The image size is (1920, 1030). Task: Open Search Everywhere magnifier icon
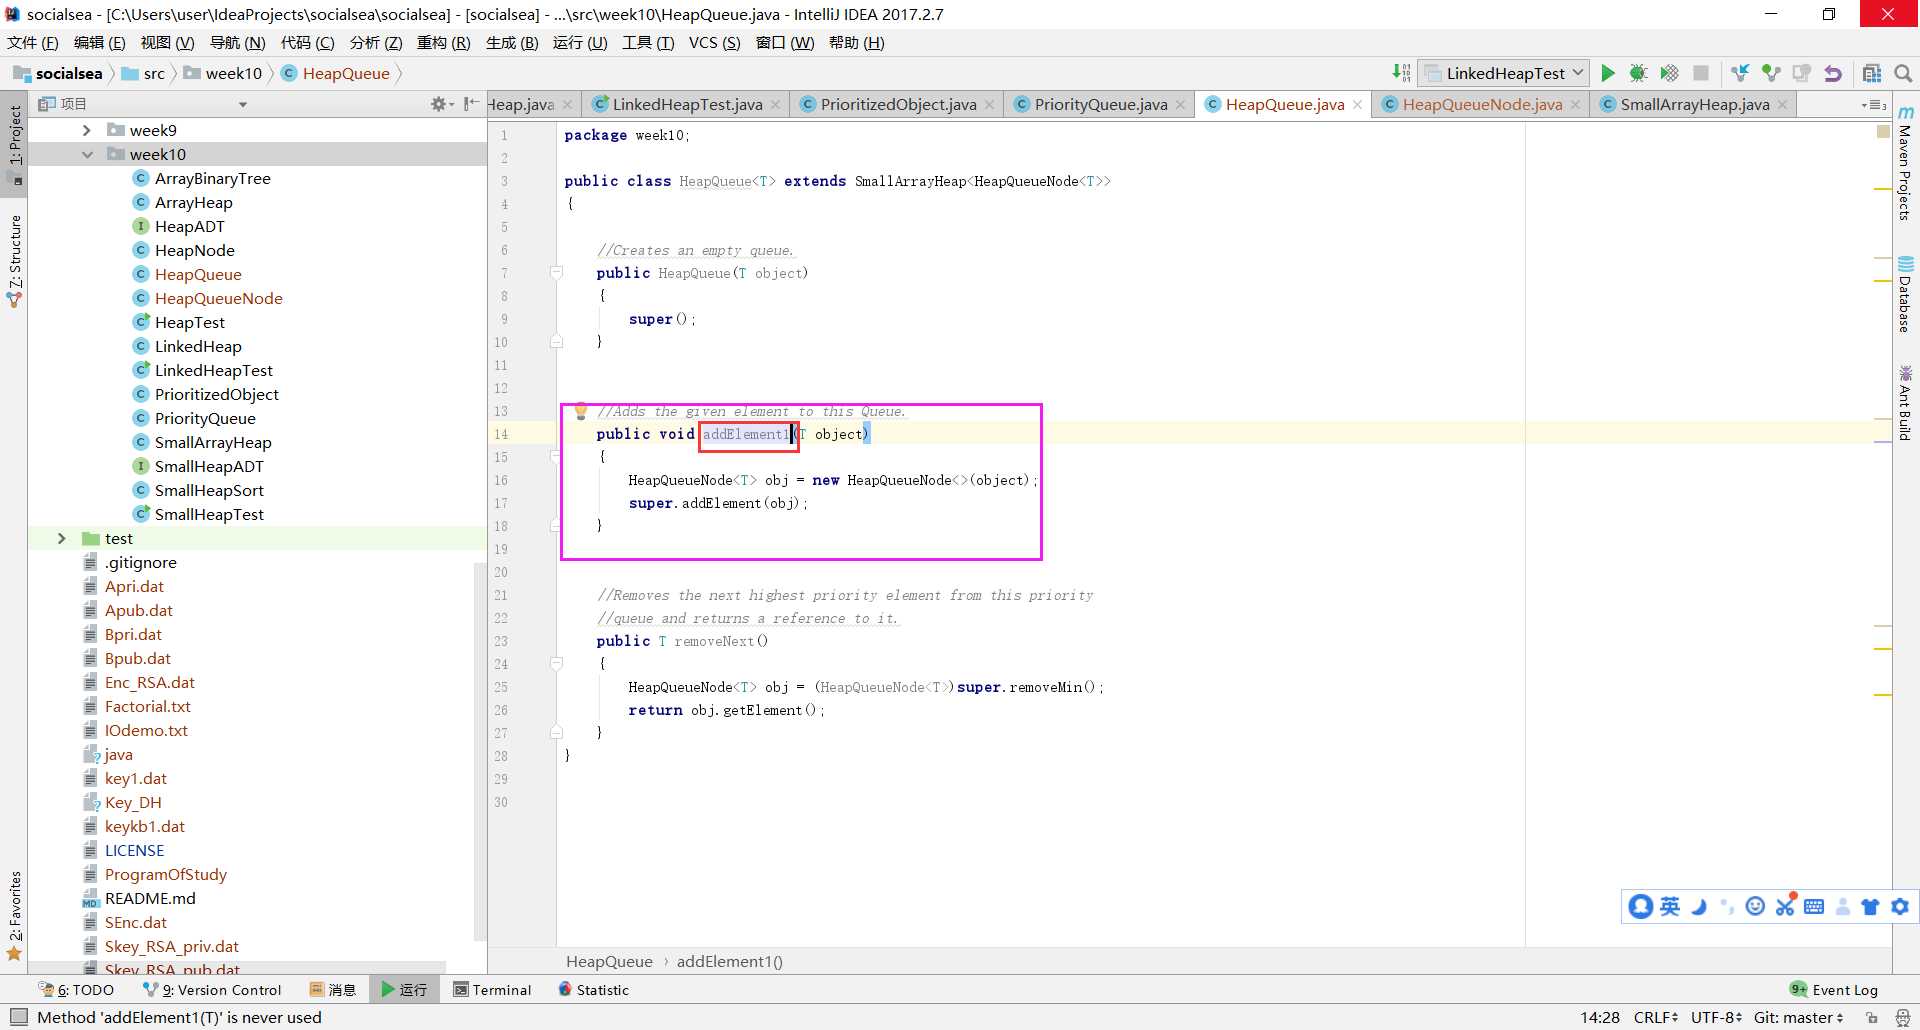point(1903,73)
